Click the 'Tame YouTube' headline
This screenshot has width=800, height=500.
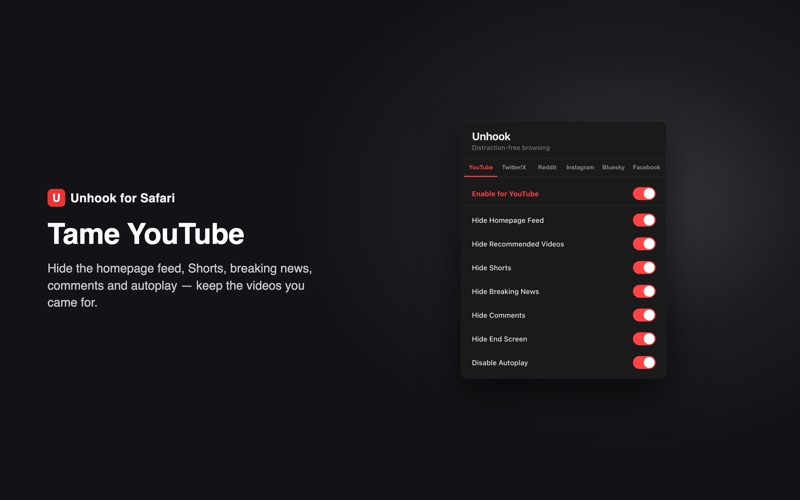146,234
